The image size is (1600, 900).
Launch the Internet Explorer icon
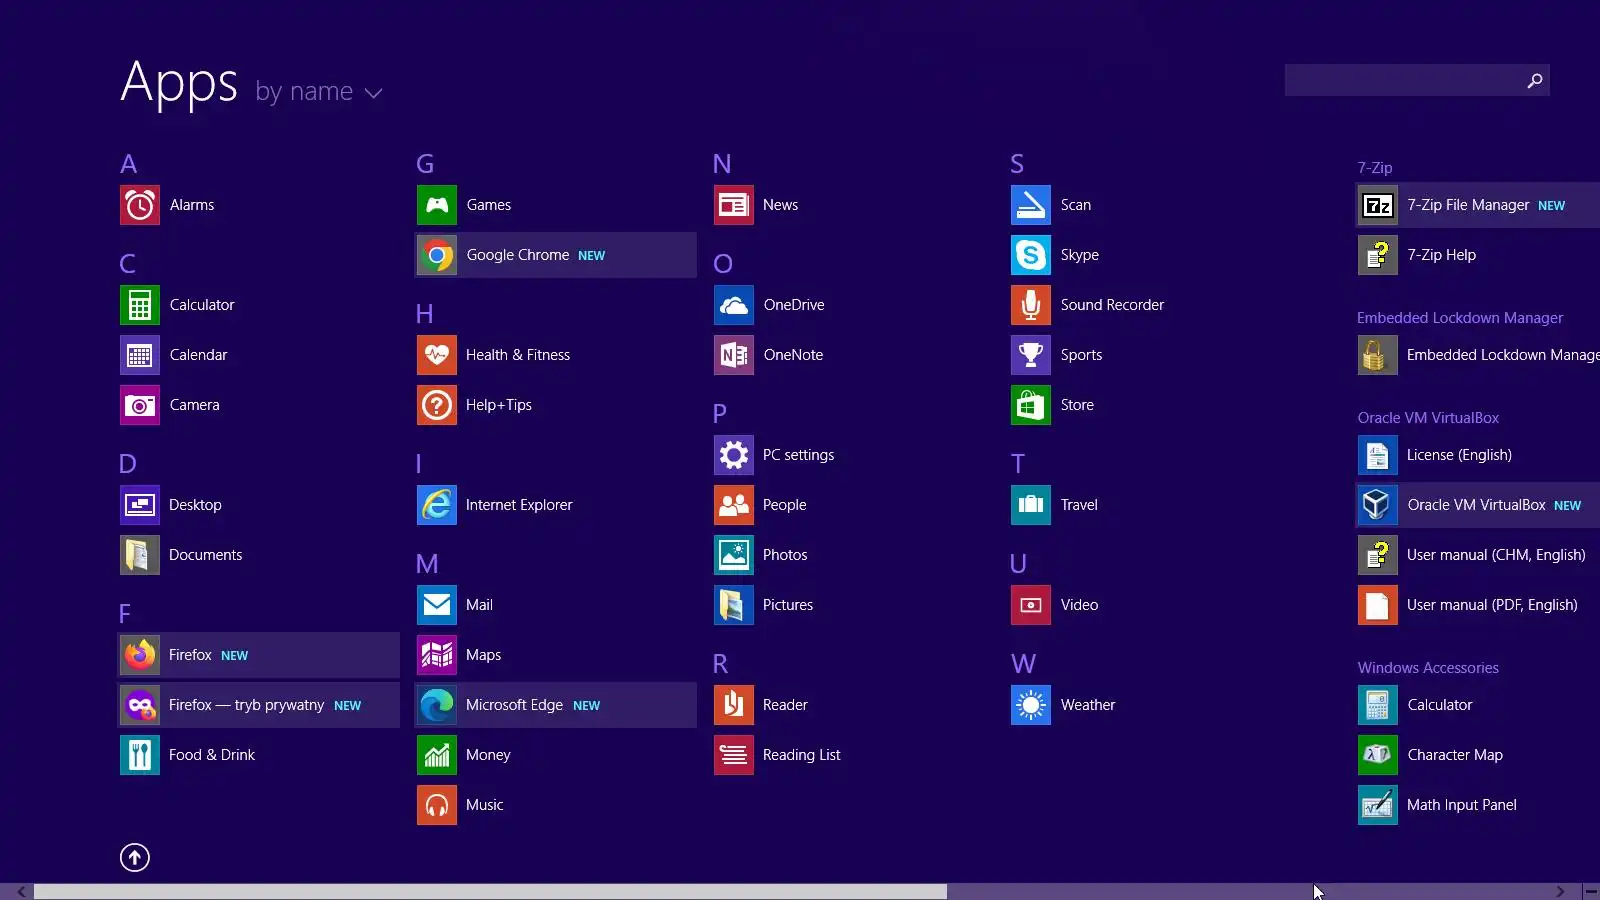tap(437, 505)
